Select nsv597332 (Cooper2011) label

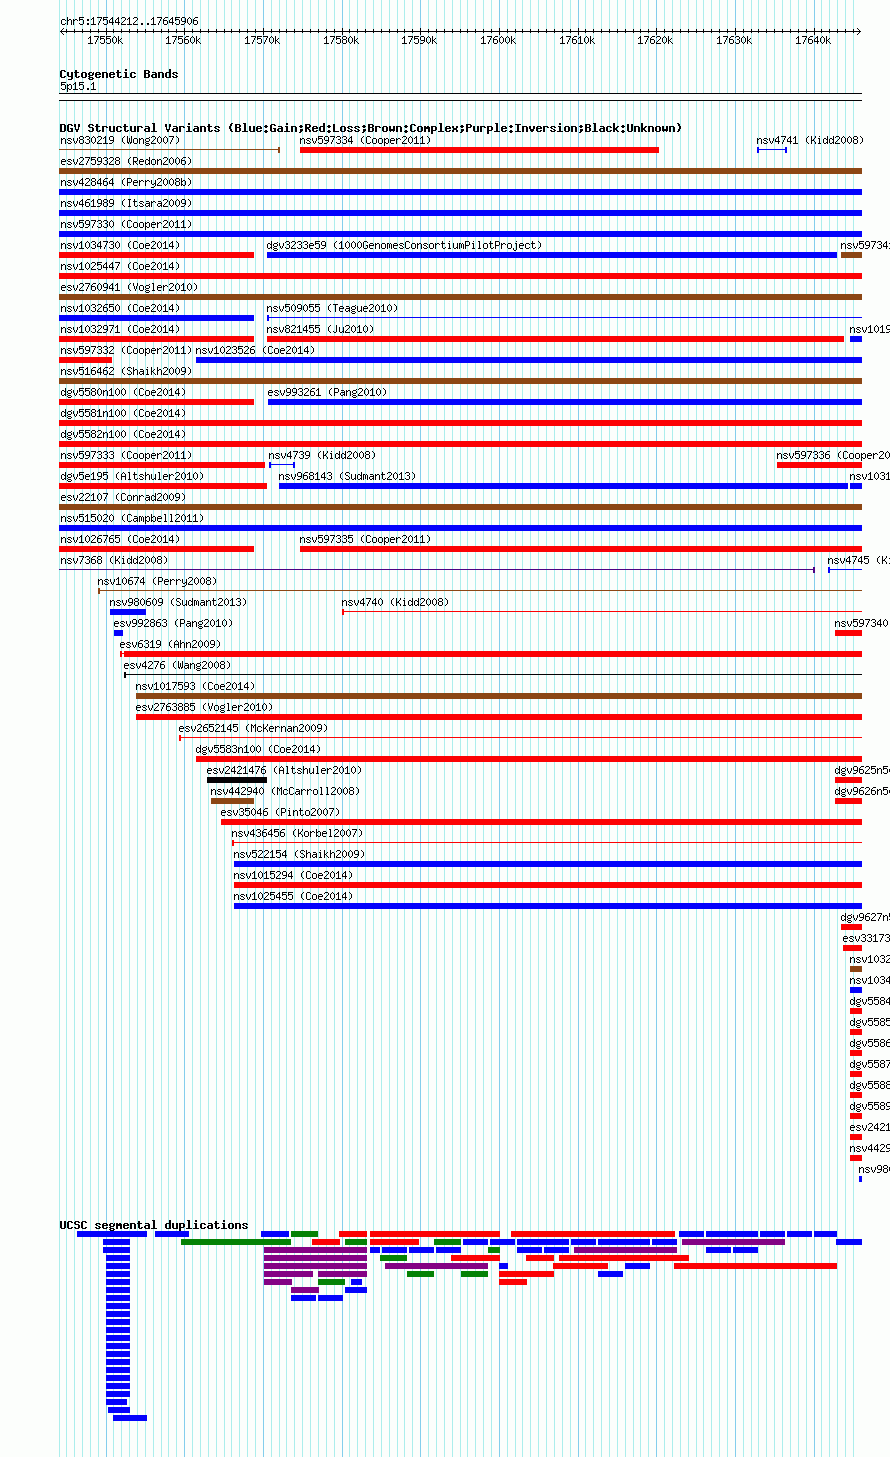click(126, 350)
